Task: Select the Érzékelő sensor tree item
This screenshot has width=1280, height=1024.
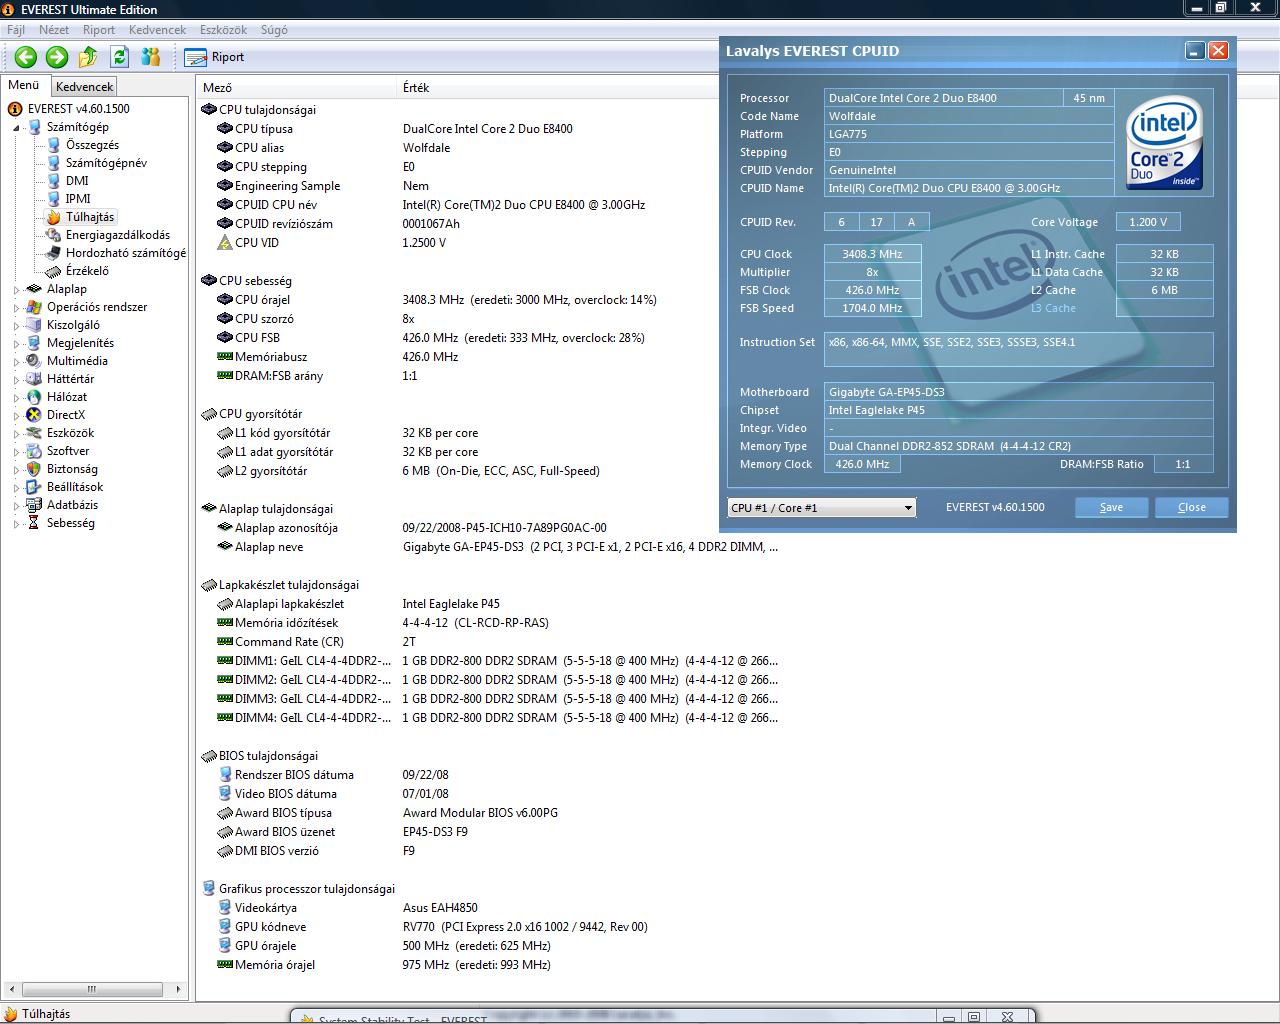Action: coord(87,271)
